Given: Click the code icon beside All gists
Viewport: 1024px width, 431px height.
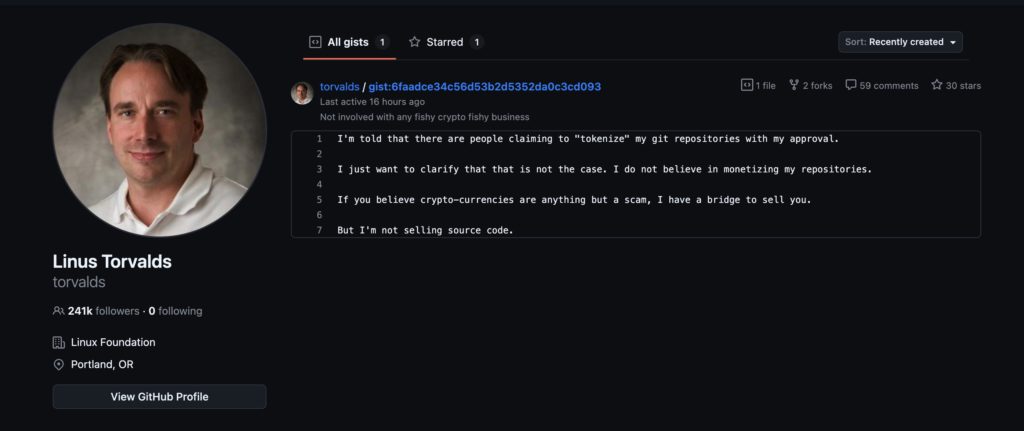Looking at the screenshot, I should [315, 42].
